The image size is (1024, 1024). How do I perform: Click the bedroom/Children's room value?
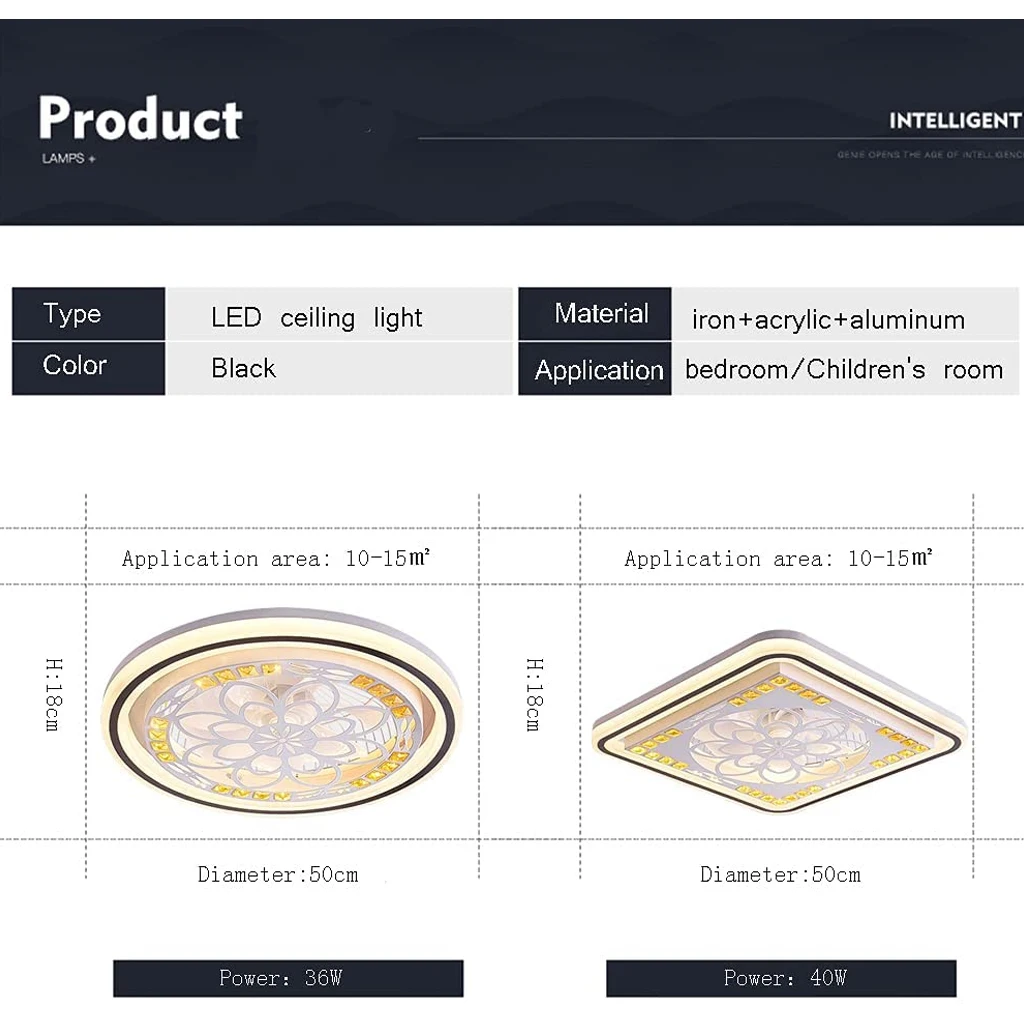tap(843, 369)
